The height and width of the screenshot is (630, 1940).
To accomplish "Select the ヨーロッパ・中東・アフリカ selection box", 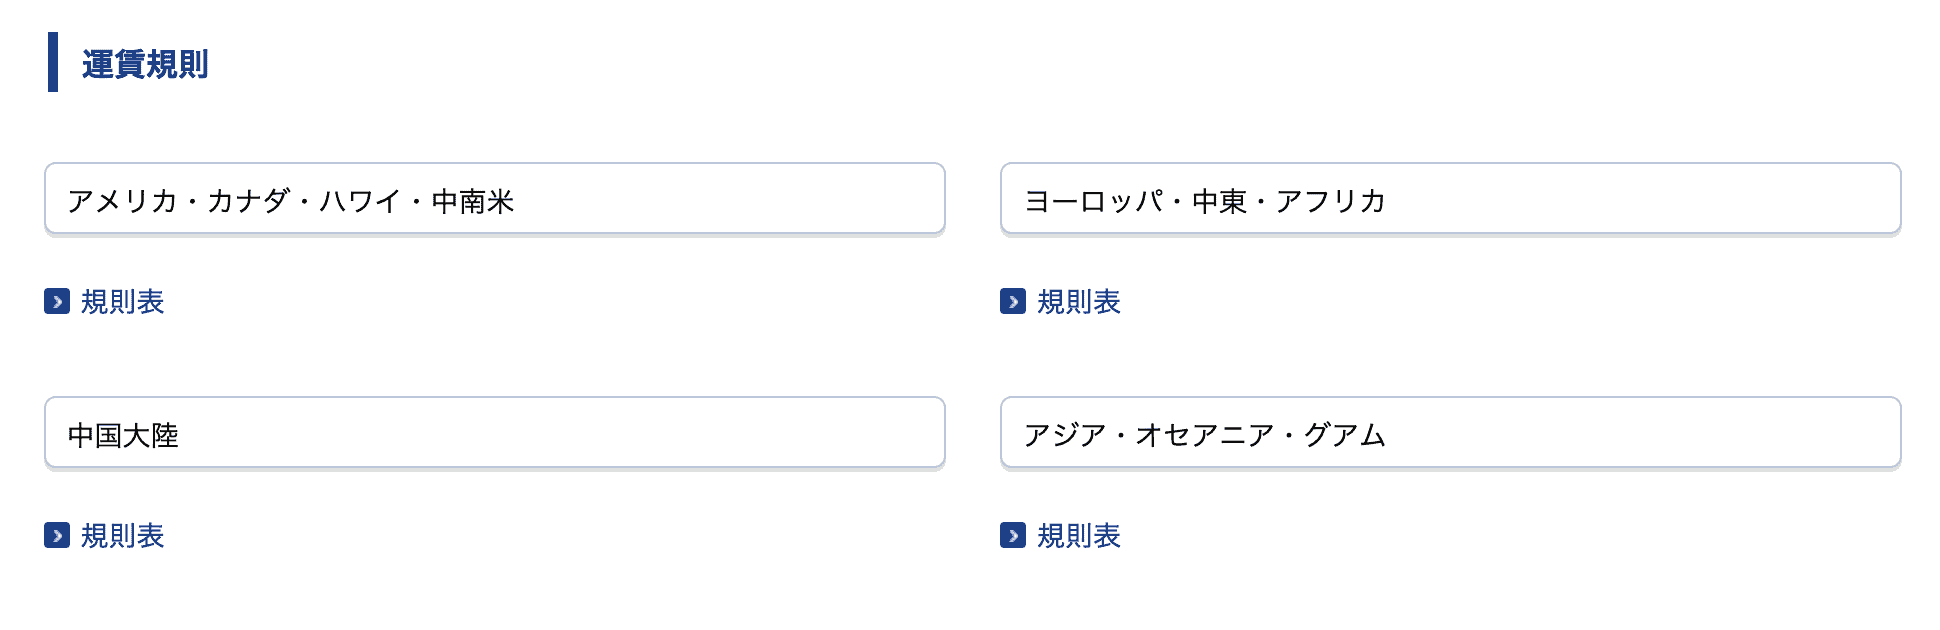I will [1450, 199].
